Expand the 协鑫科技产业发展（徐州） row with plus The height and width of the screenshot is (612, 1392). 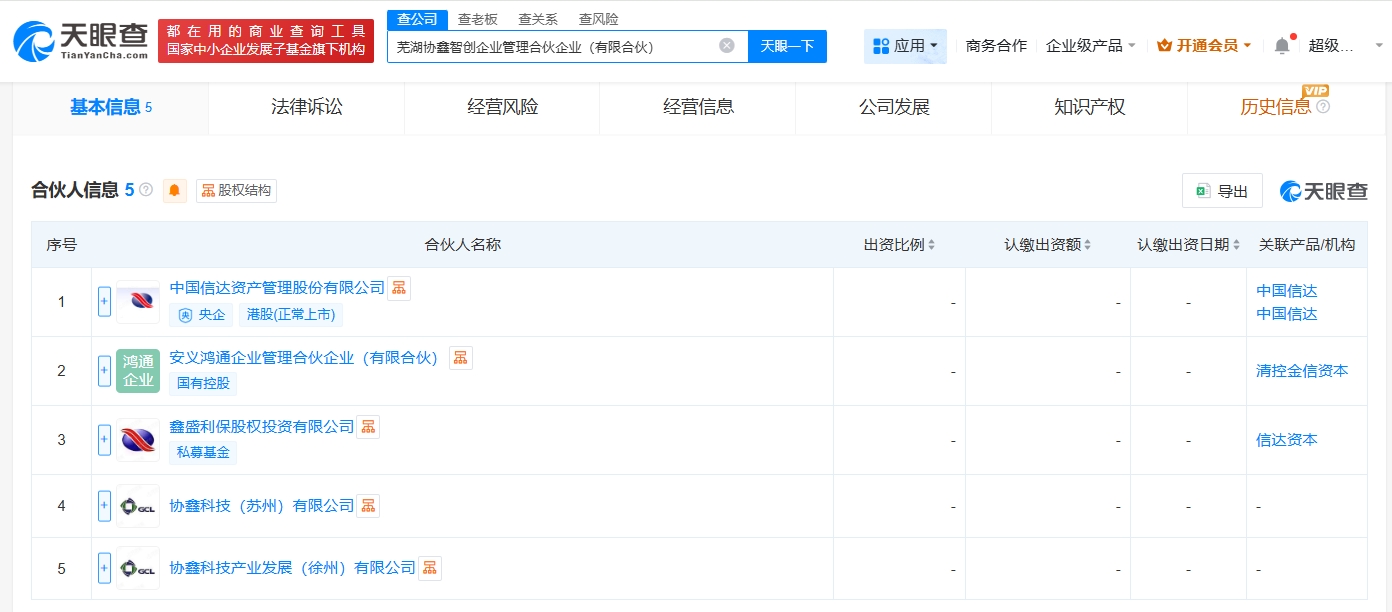104,568
